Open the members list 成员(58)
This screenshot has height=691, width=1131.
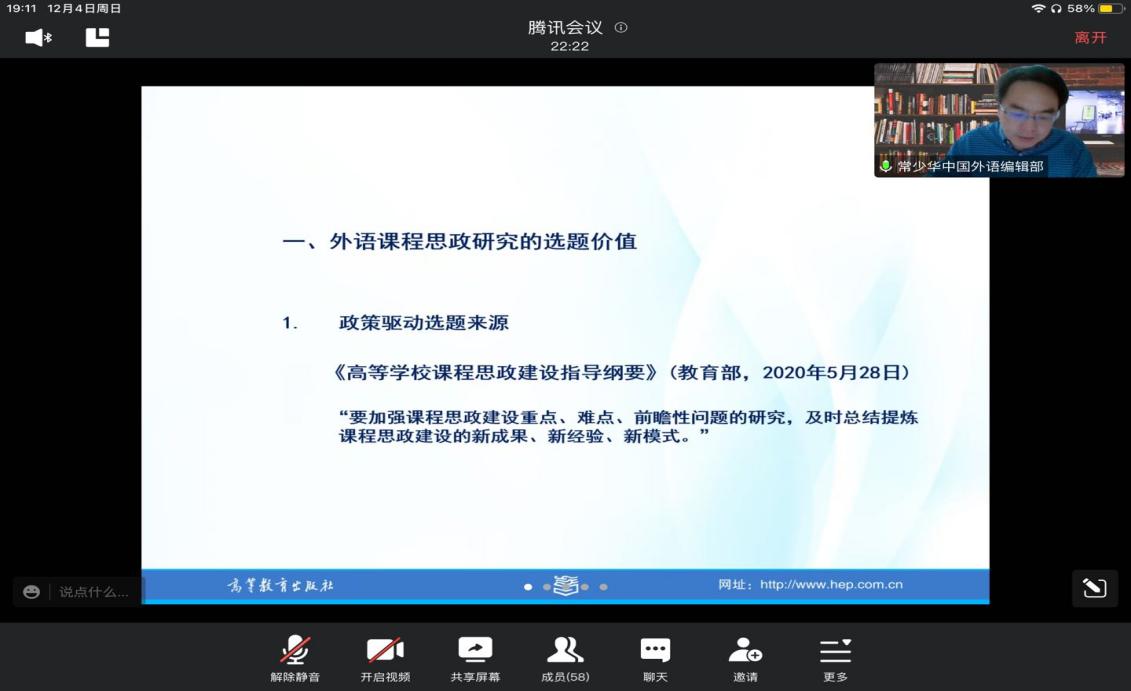(x=565, y=658)
